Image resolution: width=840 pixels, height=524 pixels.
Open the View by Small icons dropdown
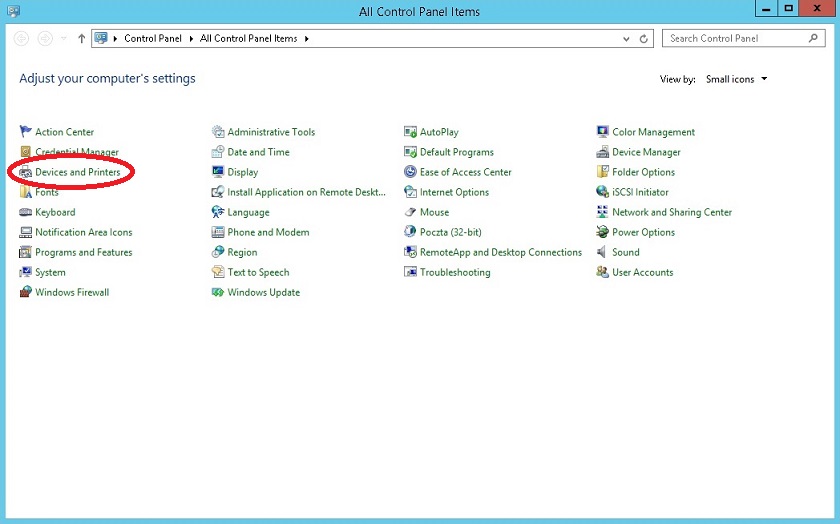(x=736, y=79)
